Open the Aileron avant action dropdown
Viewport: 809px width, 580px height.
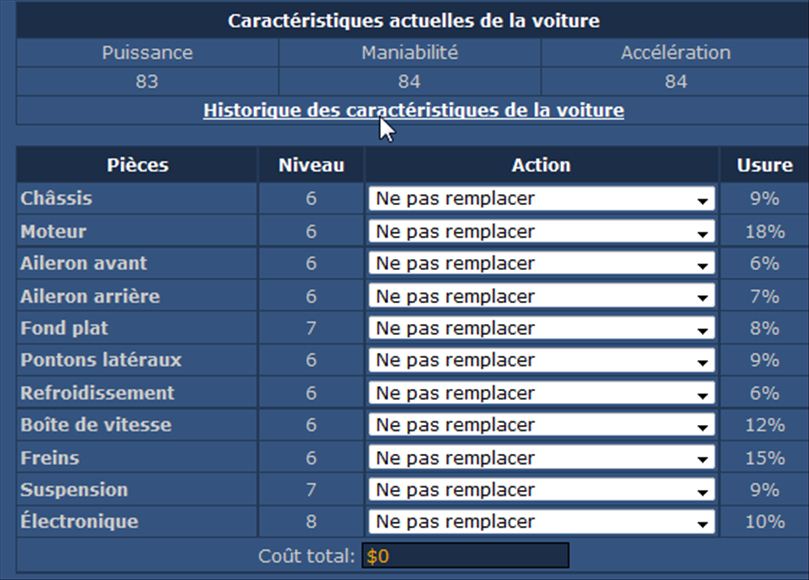click(542, 264)
